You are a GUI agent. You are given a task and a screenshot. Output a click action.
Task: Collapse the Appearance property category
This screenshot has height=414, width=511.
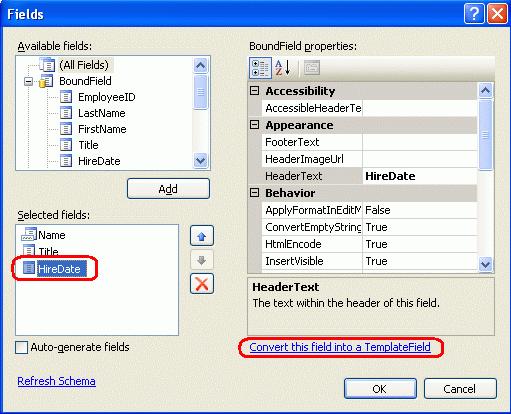(255, 125)
